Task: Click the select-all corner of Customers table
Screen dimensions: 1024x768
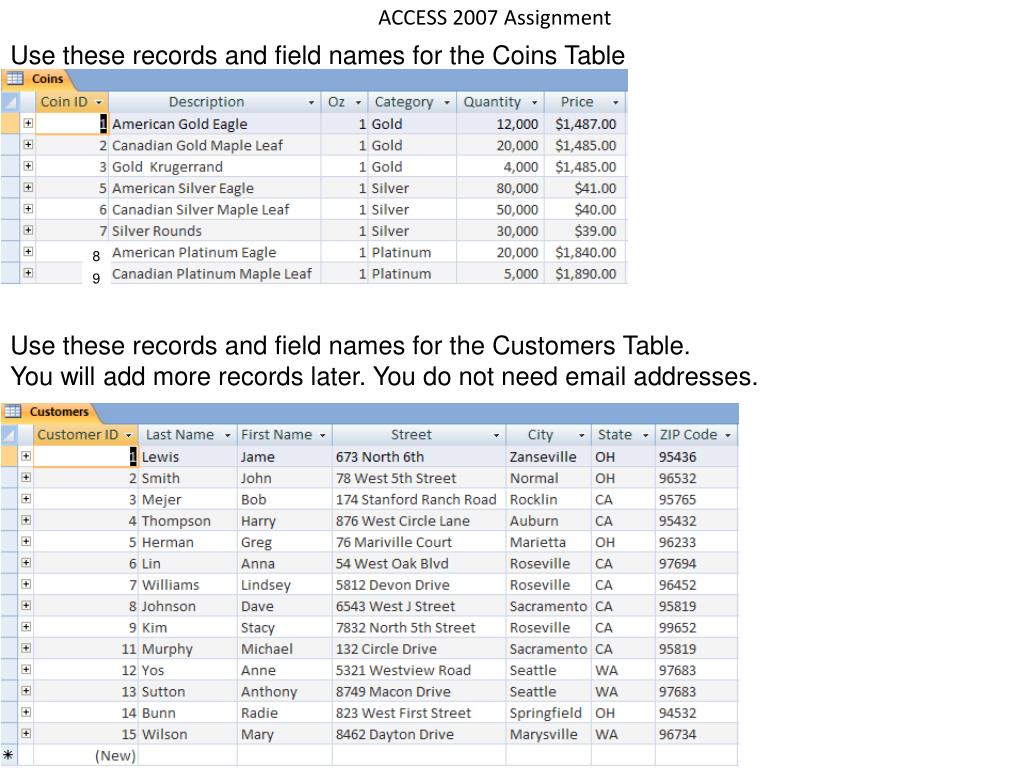Action: click(x=9, y=435)
